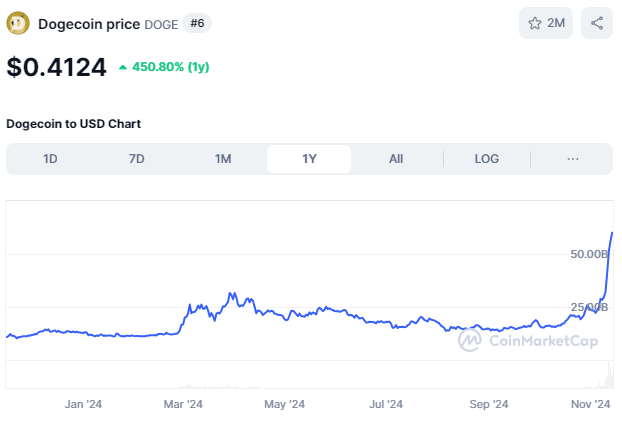Add Dogecoin to watchlist via star button
The width and height of the screenshot is (622, 428).
pyautogui.click(x=545, y=23)
